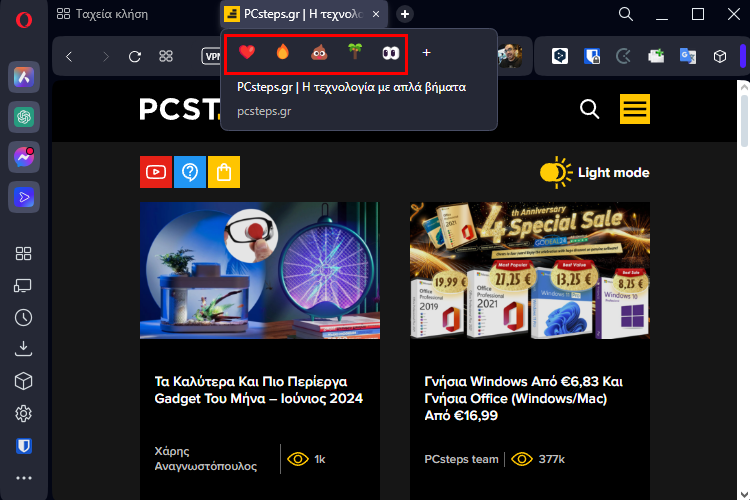The image size is (750, 500).
Task: Open ChatGPT in the sidebar
Action: (x=24, y=117)
